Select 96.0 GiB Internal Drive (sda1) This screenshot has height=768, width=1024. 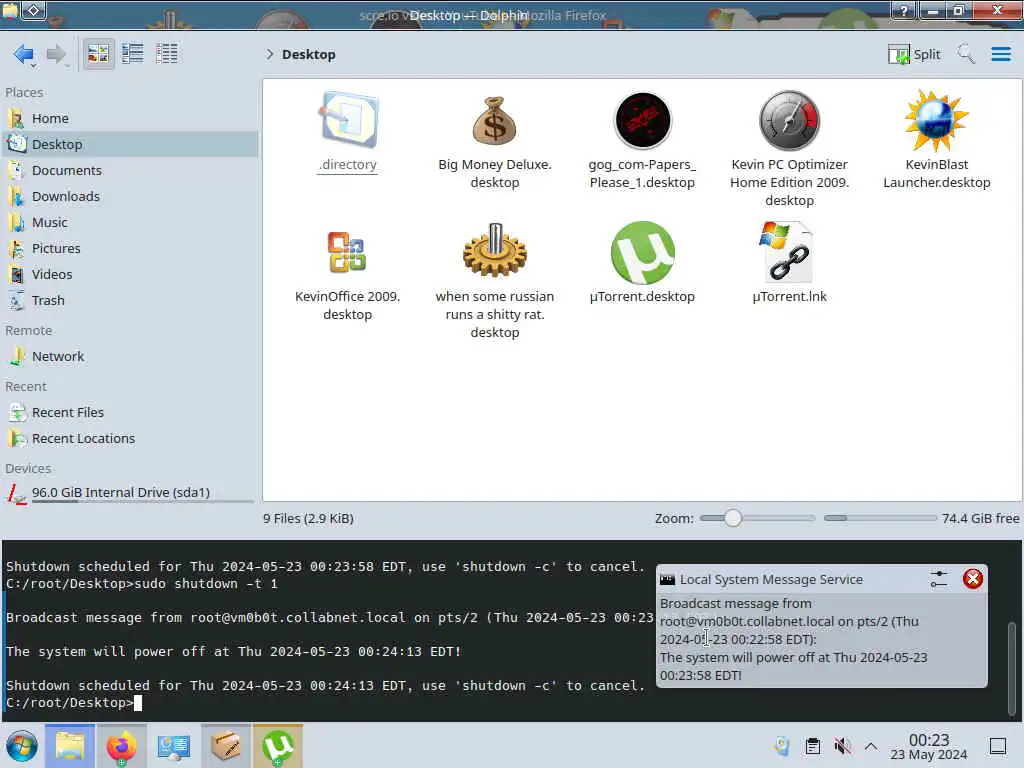click(131, 493)
